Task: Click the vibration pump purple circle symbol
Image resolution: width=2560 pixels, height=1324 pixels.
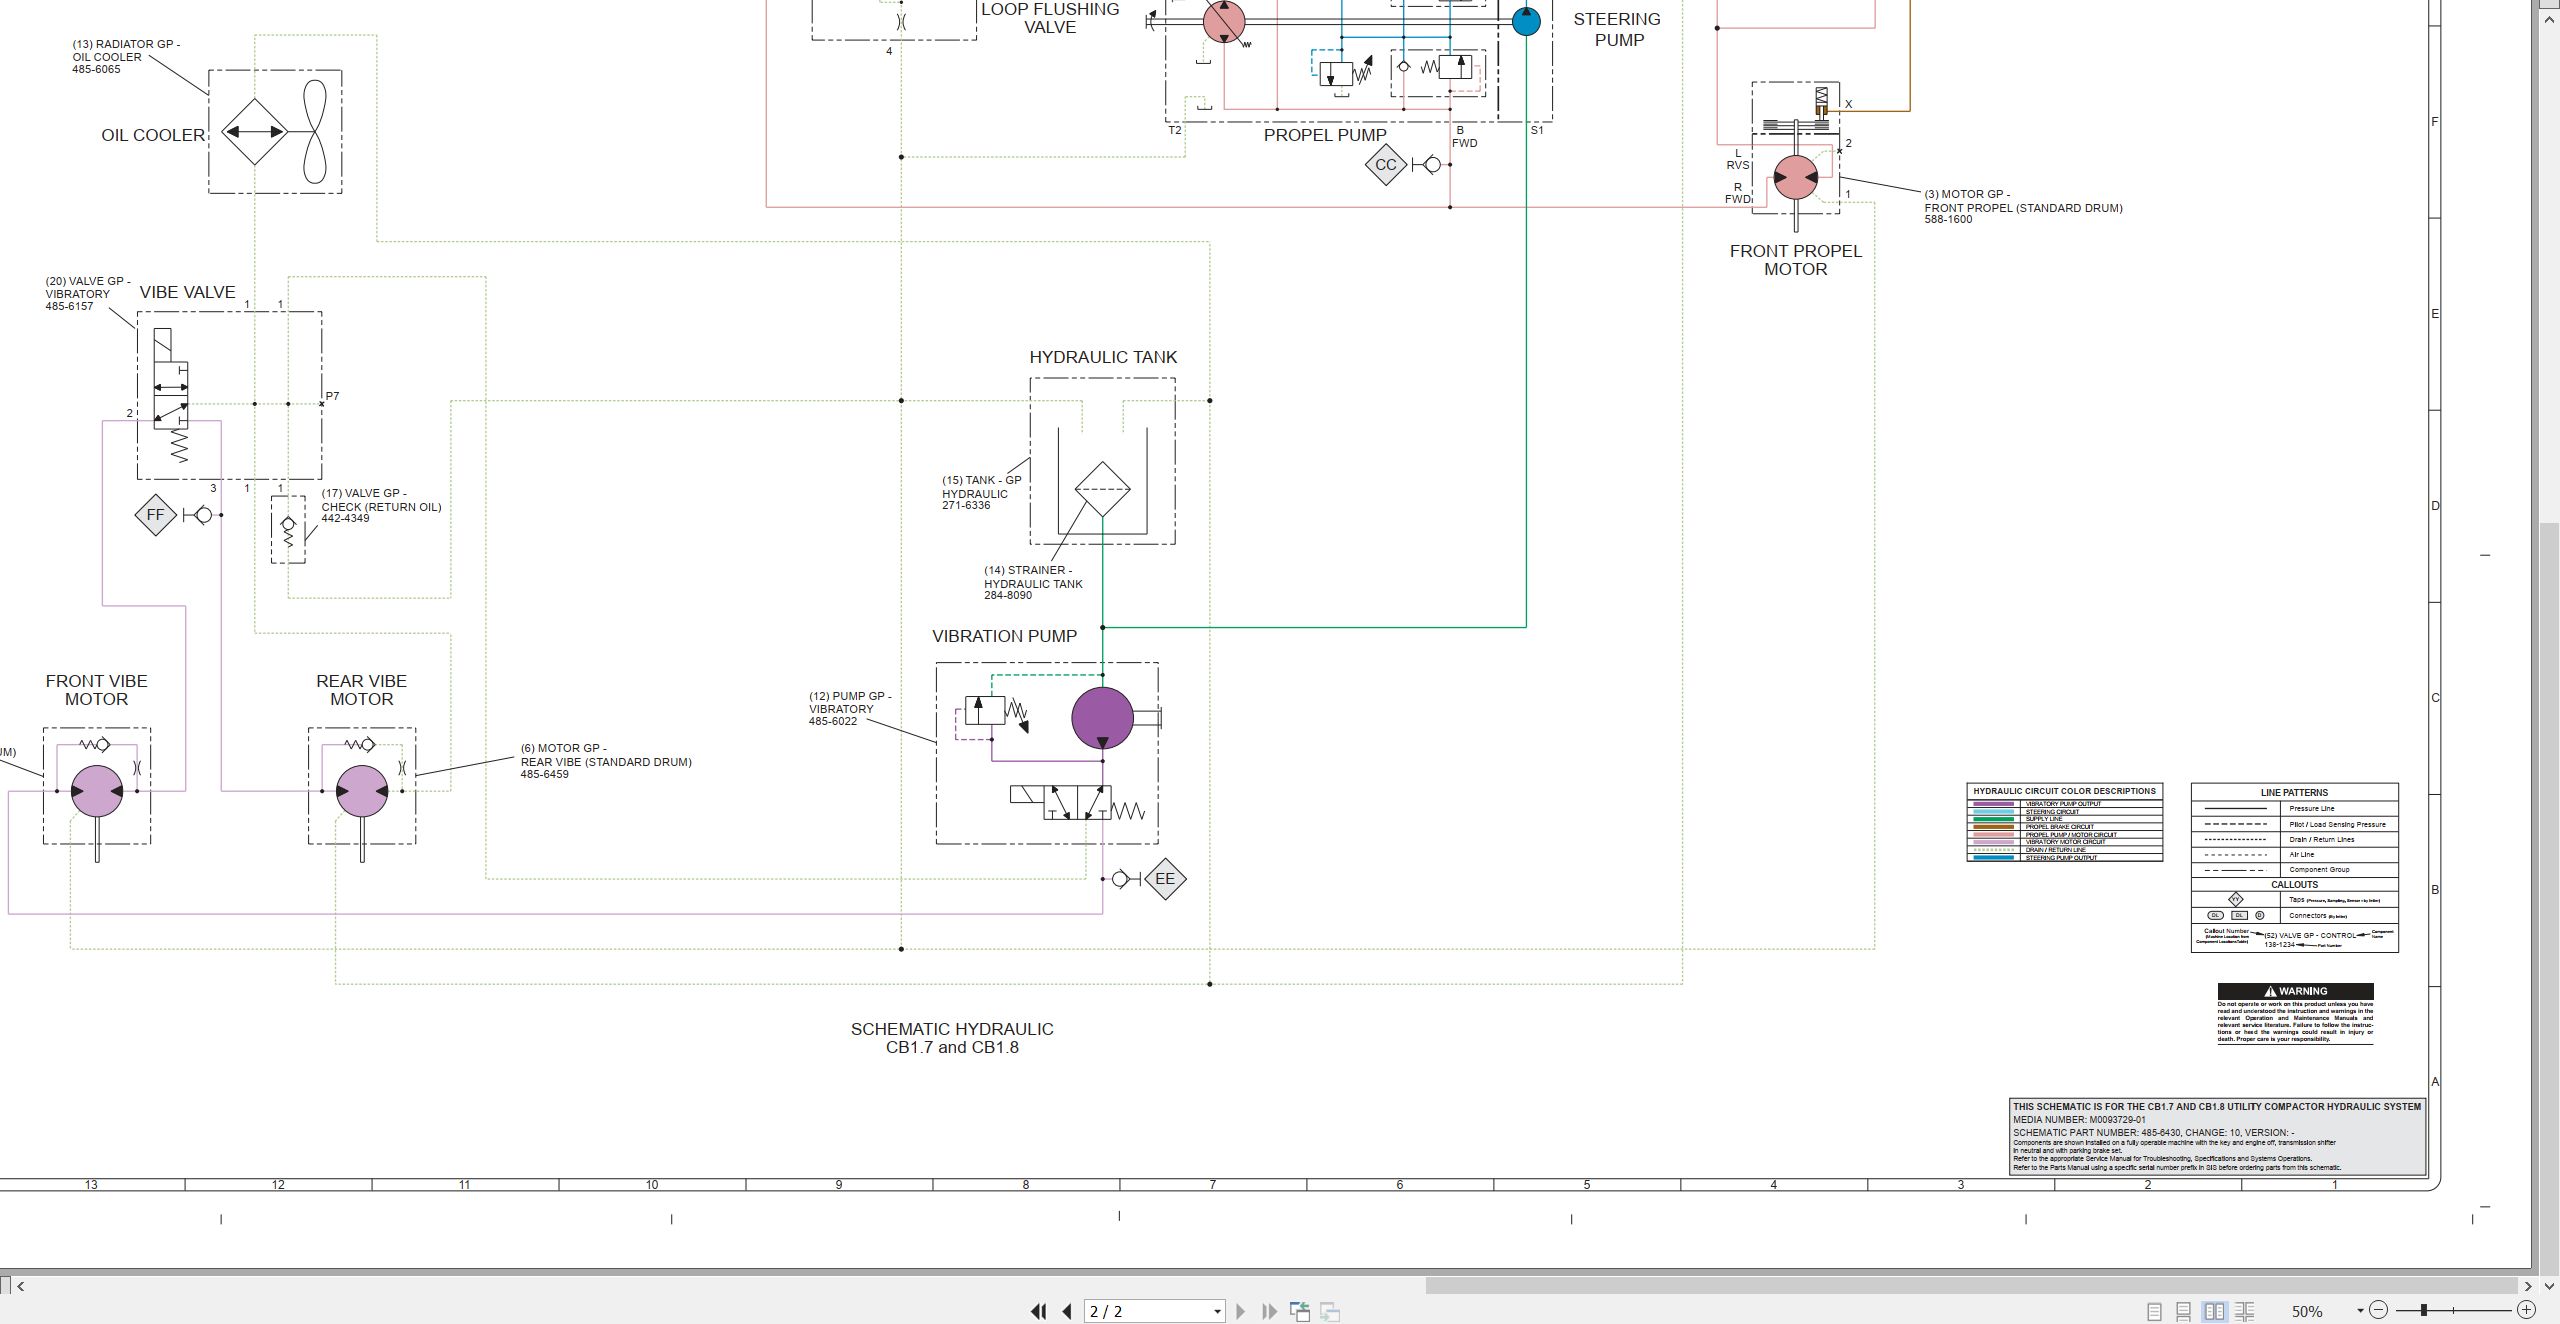Action: tap(1102, 717)
